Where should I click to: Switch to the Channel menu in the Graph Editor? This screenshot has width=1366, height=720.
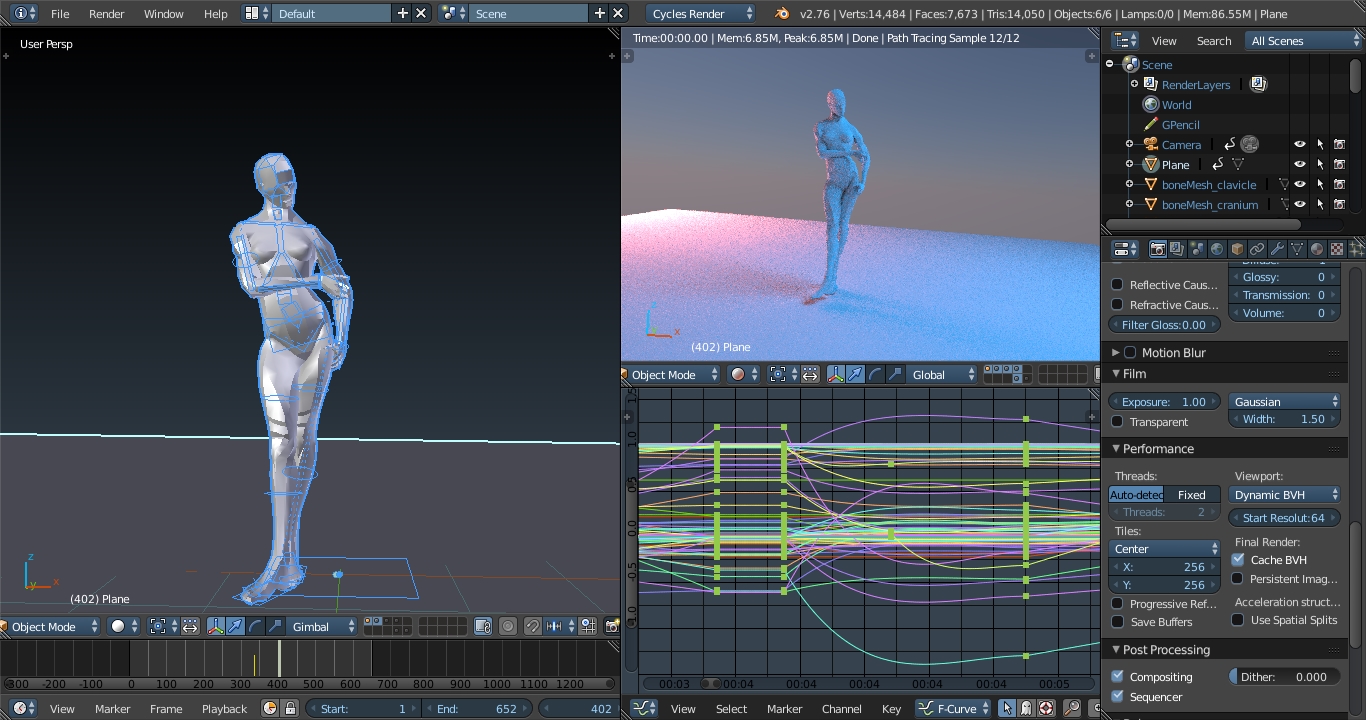click(842, 708)
